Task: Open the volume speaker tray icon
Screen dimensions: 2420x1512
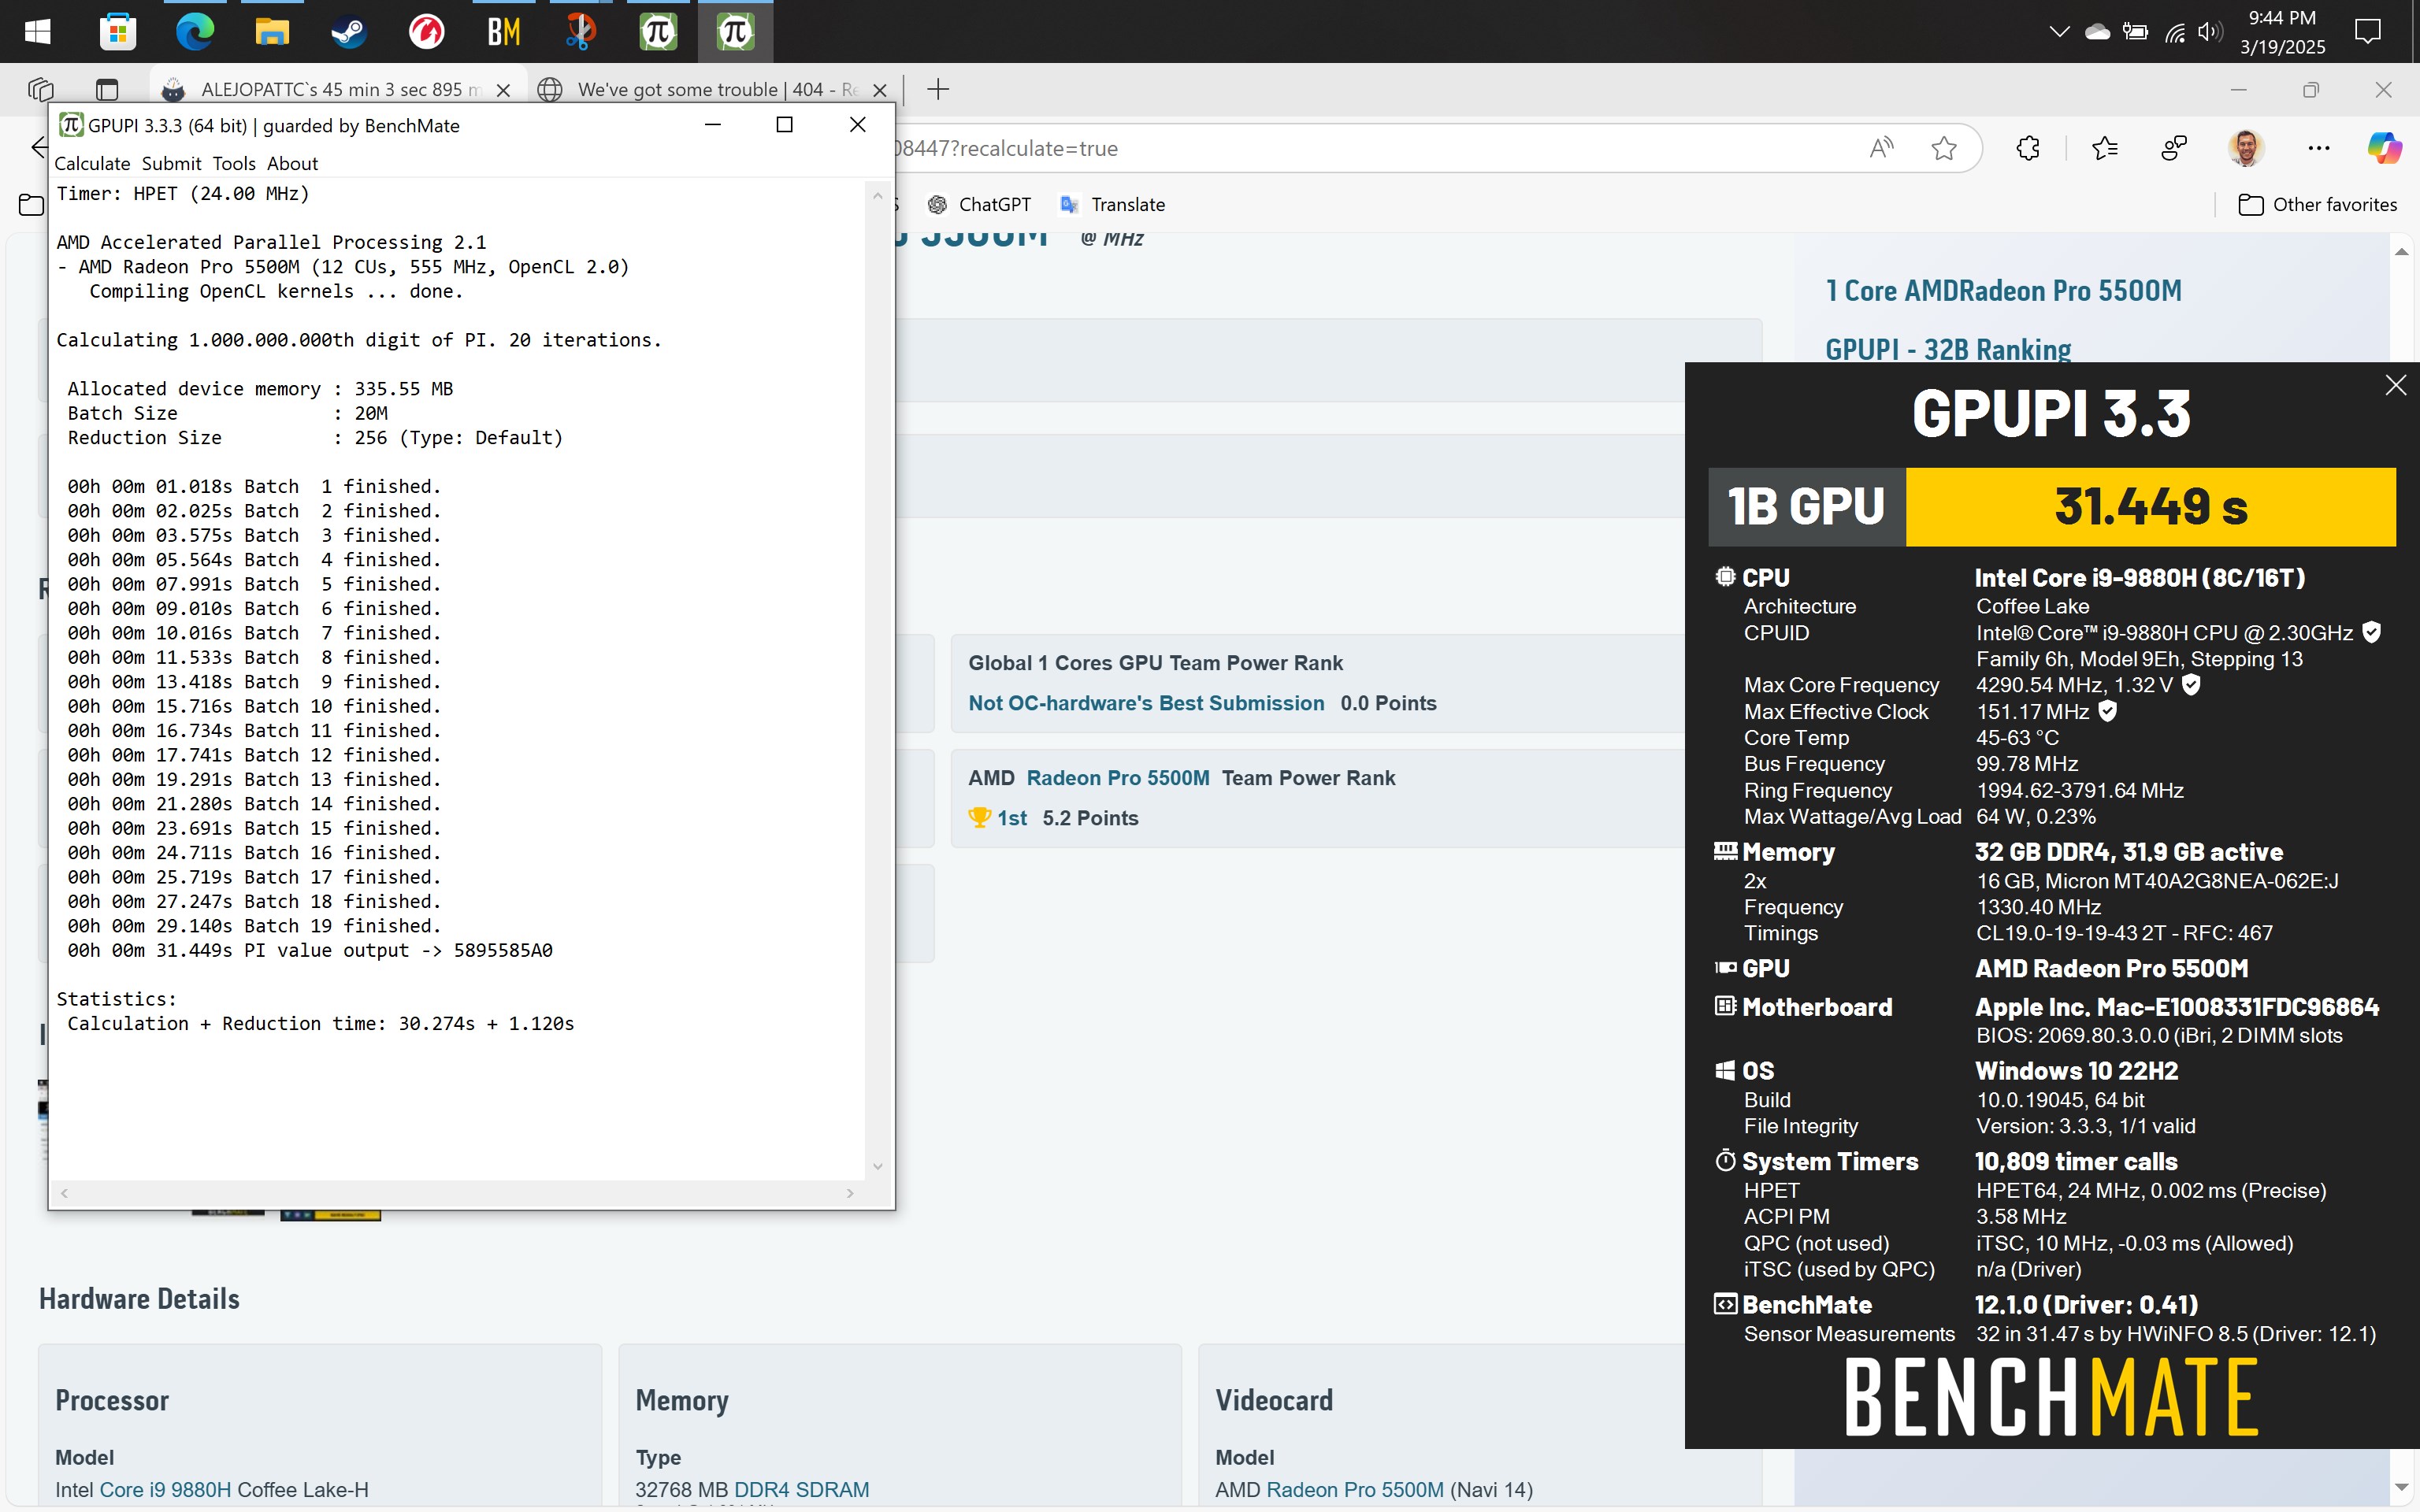Action: pos(2209,32)
